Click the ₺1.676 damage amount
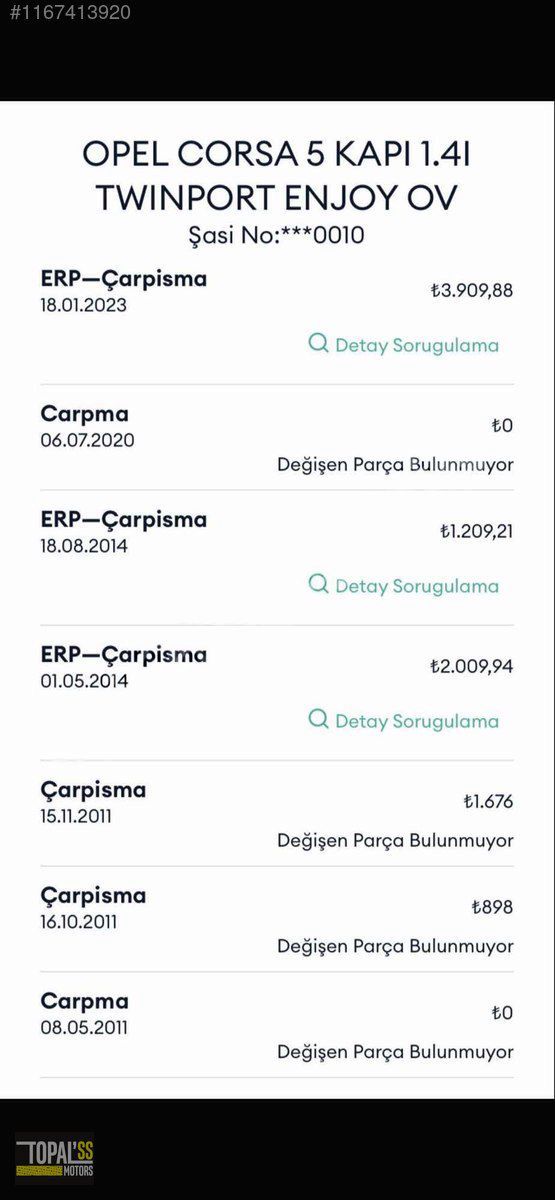Screen dimensions: 555x1200 [x=488, y=801]
